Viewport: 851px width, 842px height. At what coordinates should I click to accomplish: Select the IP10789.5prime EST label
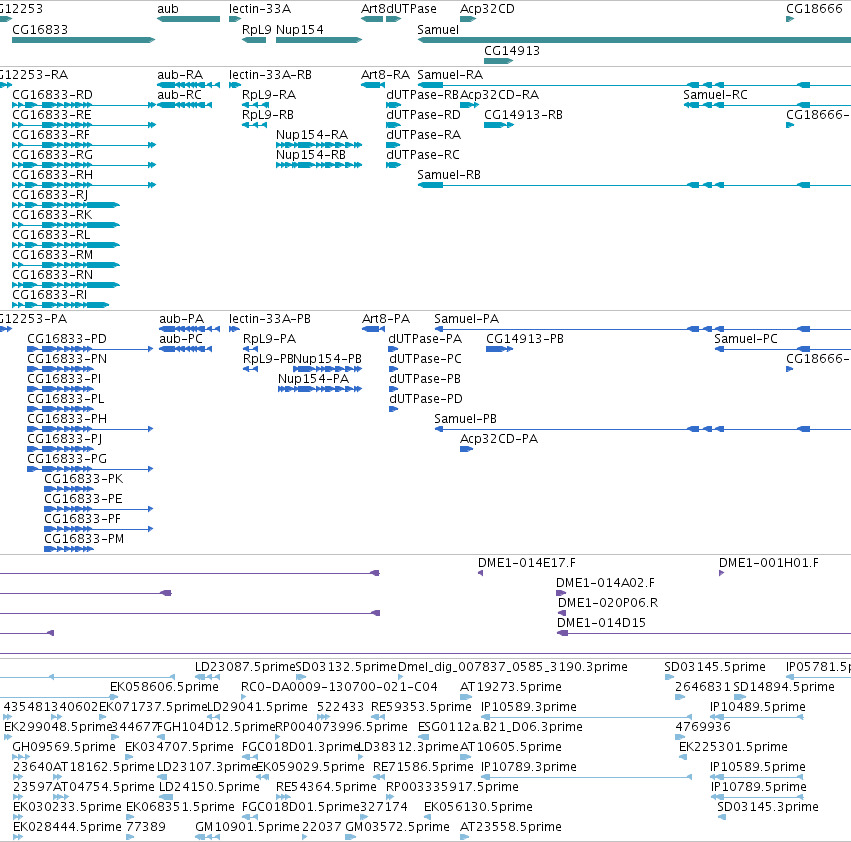pos(759,786)
